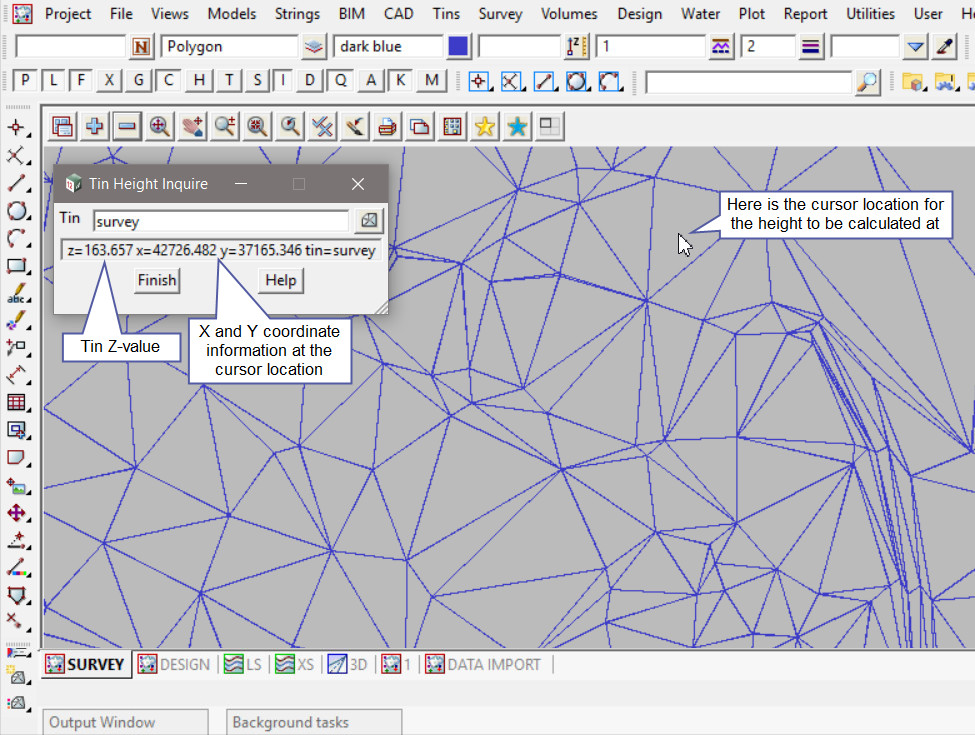Click the plus (add model) view icon
This screenshot has width=975, height=735.
(x=94, y=126)
